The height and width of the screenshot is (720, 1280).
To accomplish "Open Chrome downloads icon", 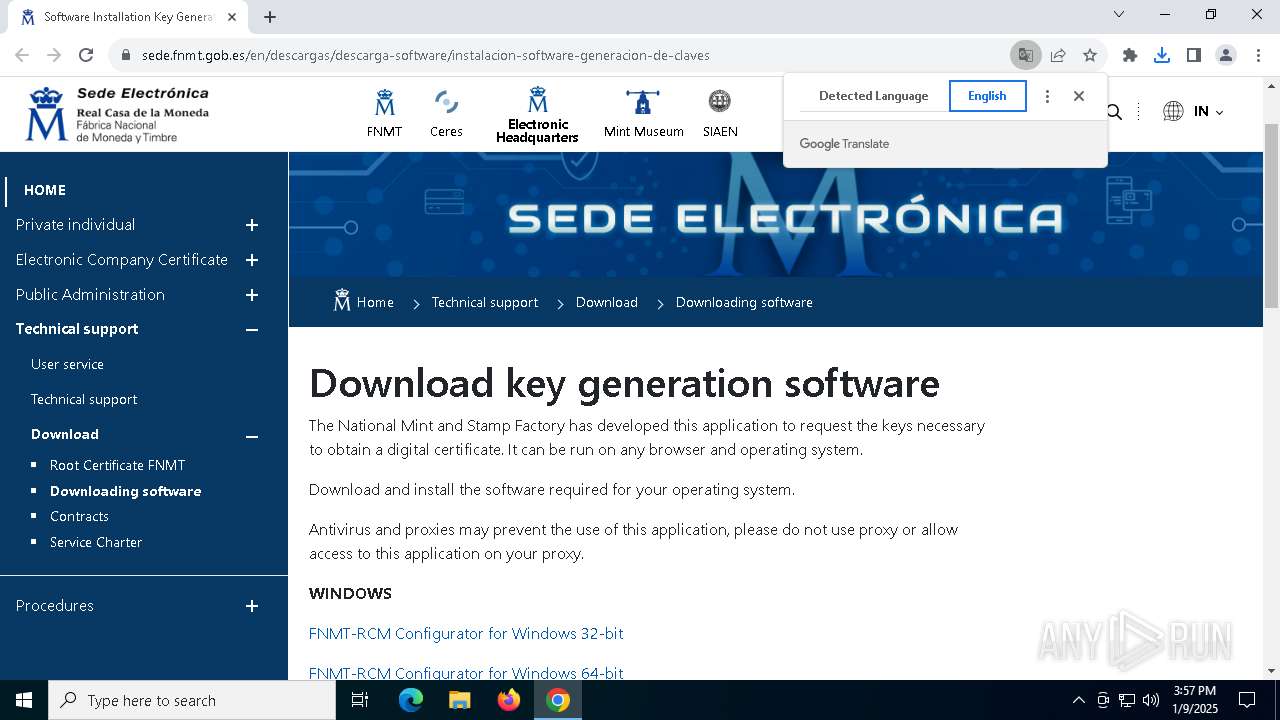I will [1162, 55].
